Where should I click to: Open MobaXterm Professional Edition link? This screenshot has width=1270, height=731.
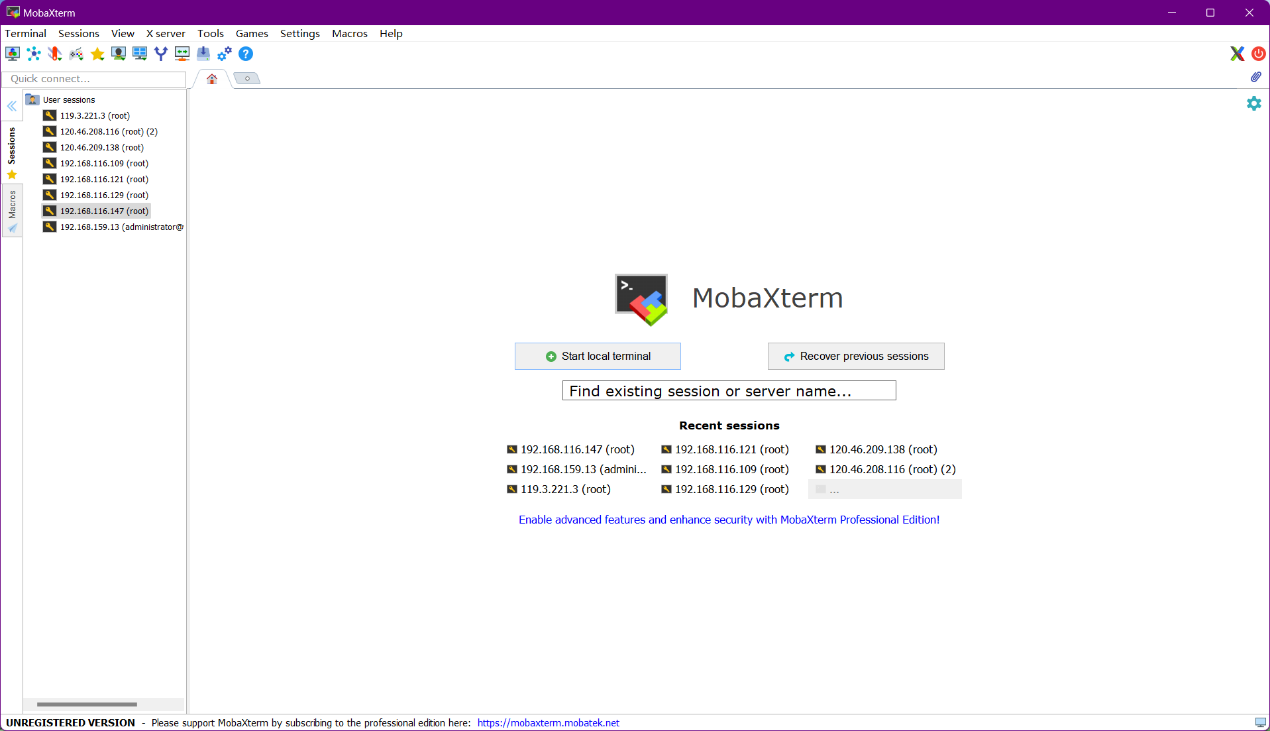[x=729, y=520]
